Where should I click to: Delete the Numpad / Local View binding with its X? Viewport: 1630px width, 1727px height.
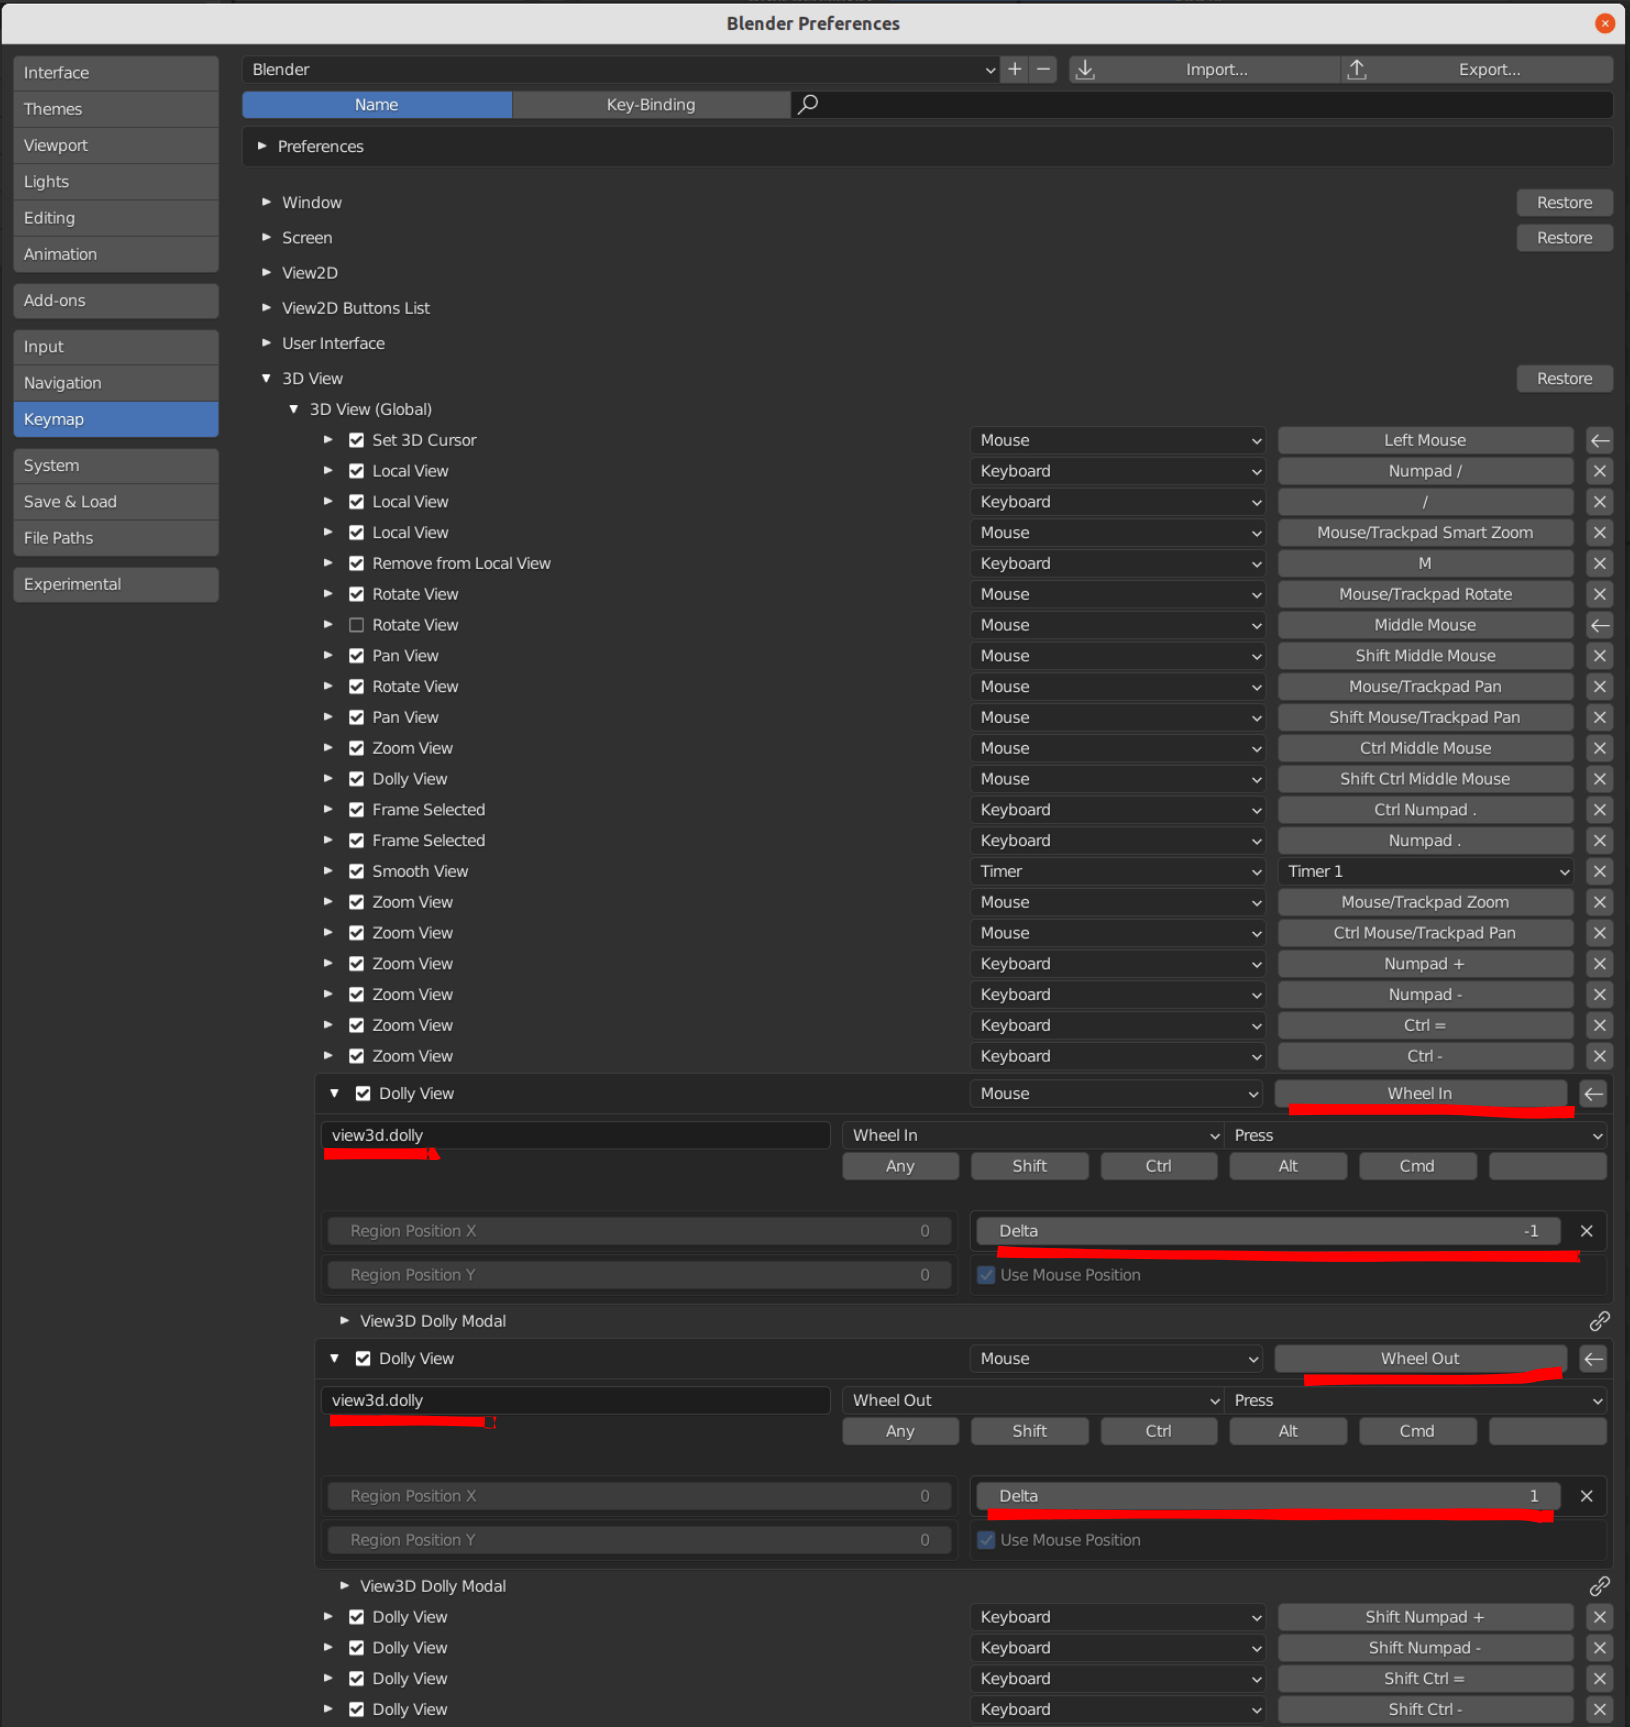tap(1599, 470)
